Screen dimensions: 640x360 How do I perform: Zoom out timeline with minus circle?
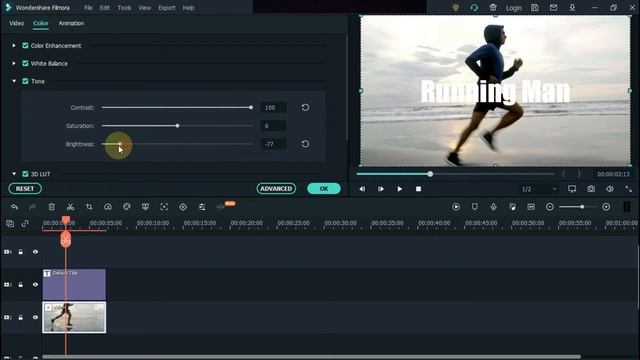pos(550,207)
